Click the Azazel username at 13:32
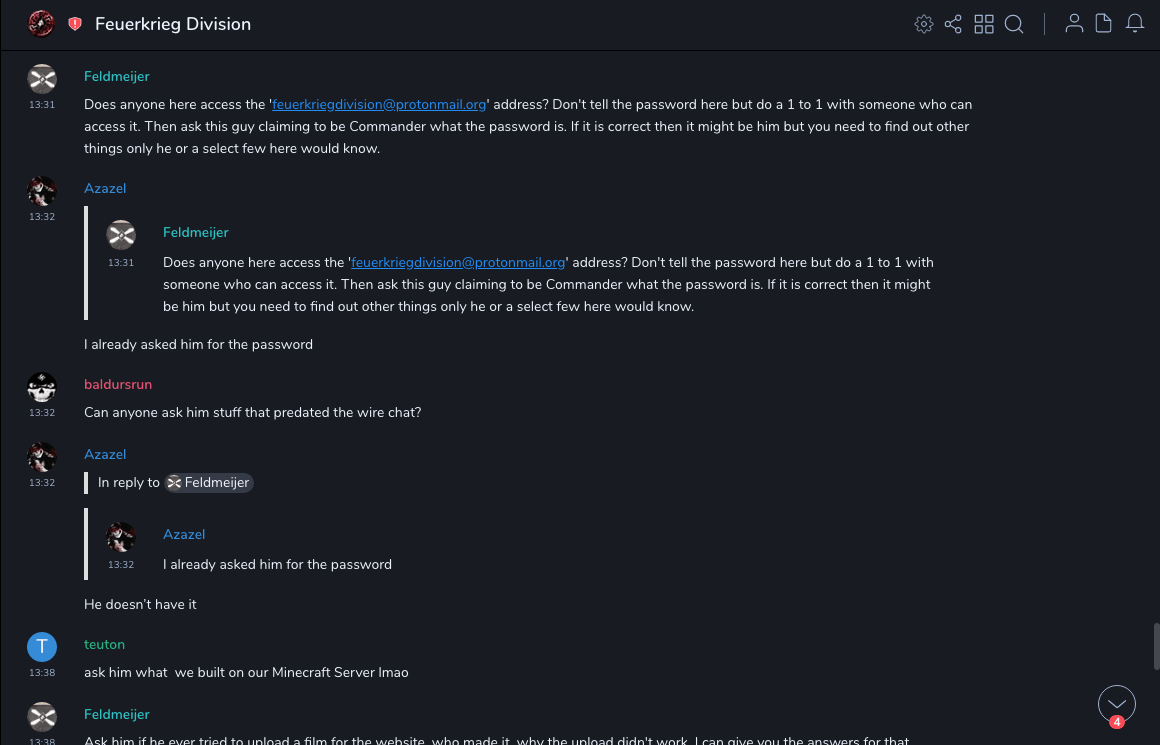1160x745 pixels. click(x=105, y=188)
